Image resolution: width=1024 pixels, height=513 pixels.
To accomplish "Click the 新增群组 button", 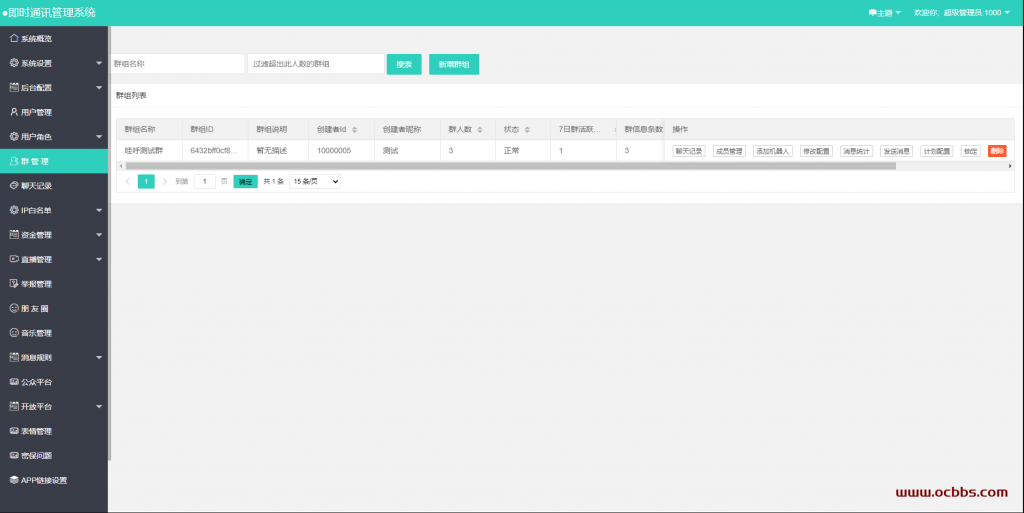I will [x=454, y=64].
